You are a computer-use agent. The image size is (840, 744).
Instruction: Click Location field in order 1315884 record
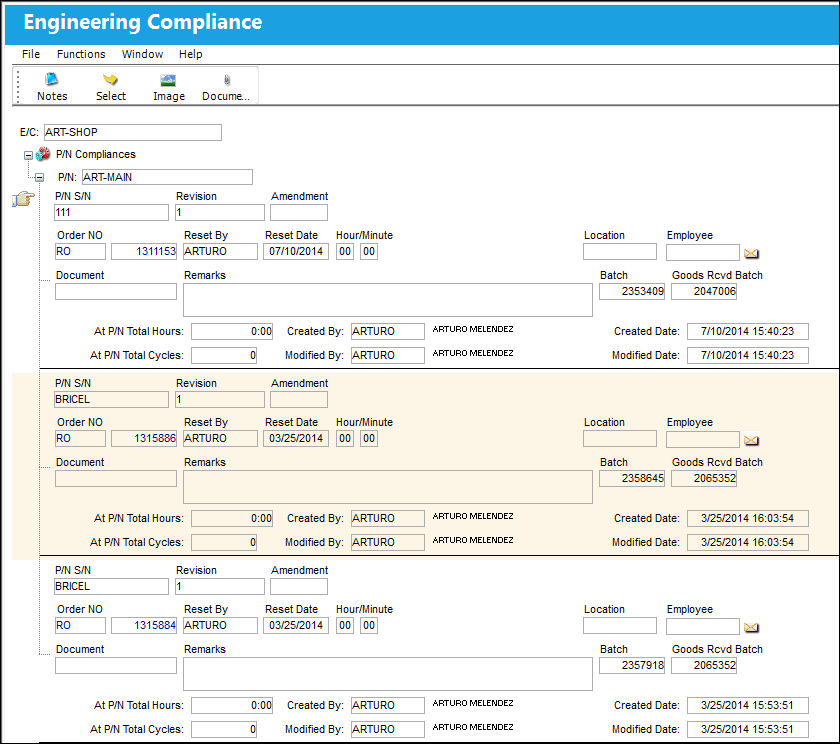coord(620,625)
